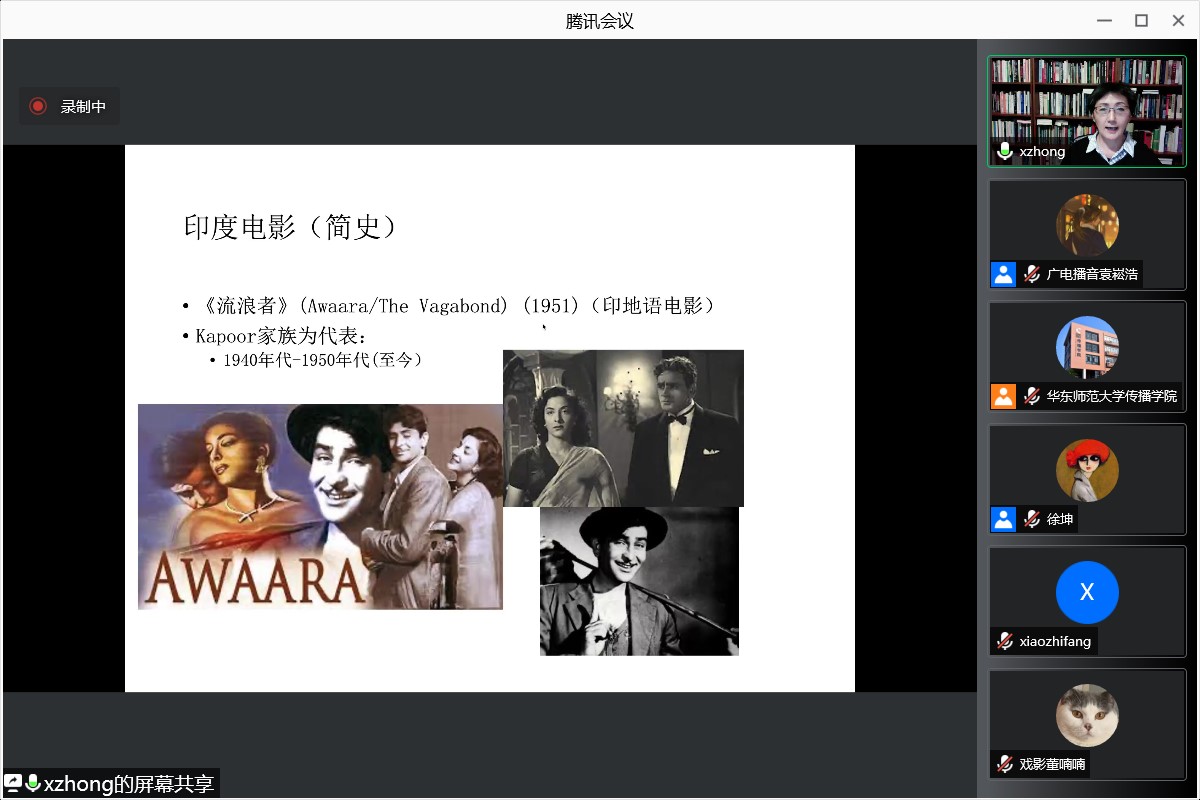The image size is (1200, 800).
Task: Click the screen share icon at bottom left
Action: coord(13,784)
